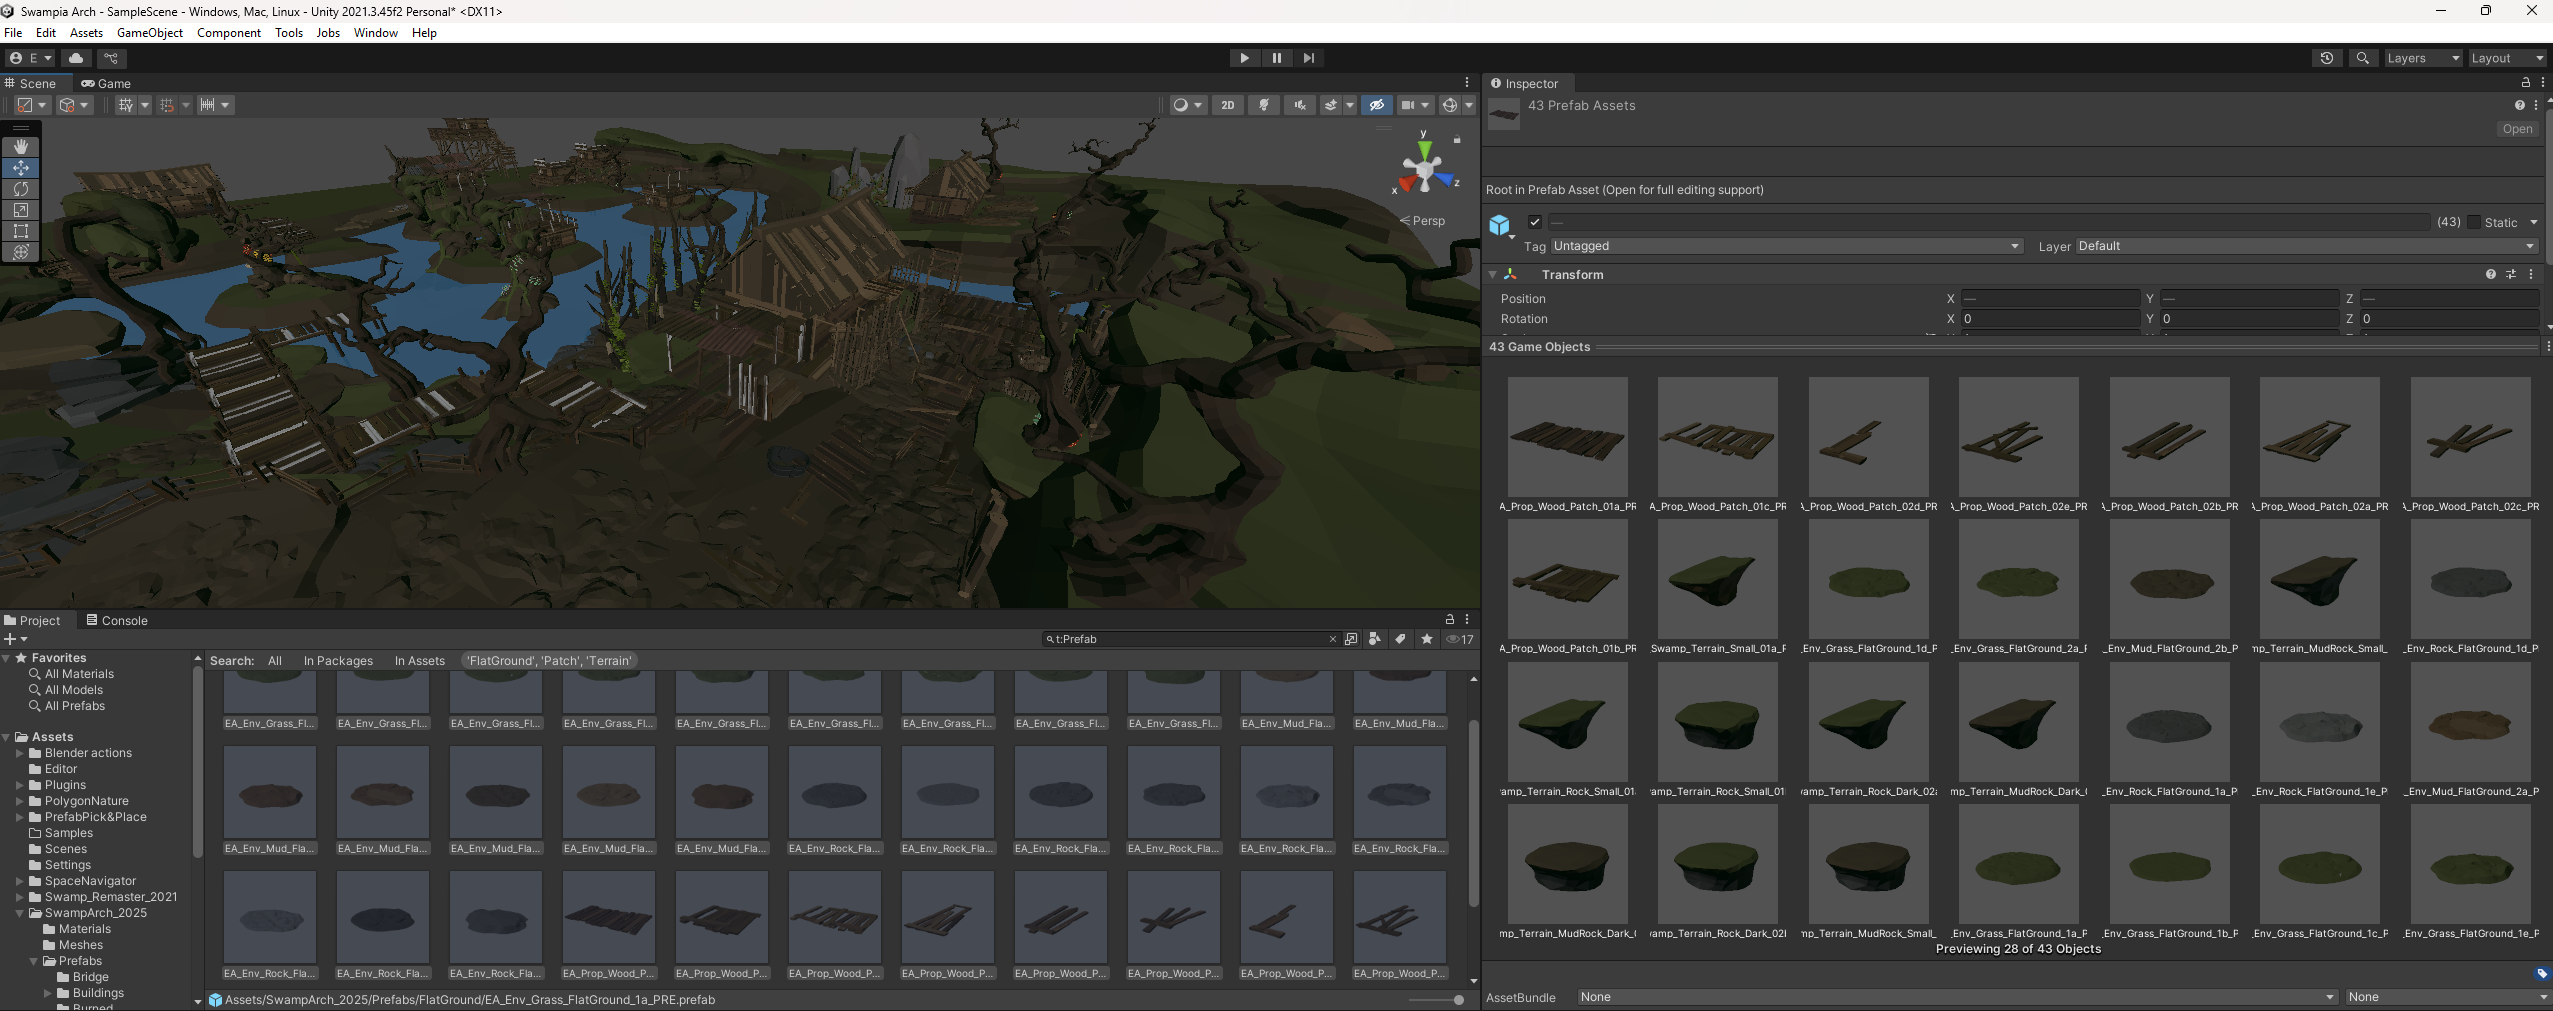Open the GameObject menu
2553x1011 pixels.
click(x=150, y=33)
